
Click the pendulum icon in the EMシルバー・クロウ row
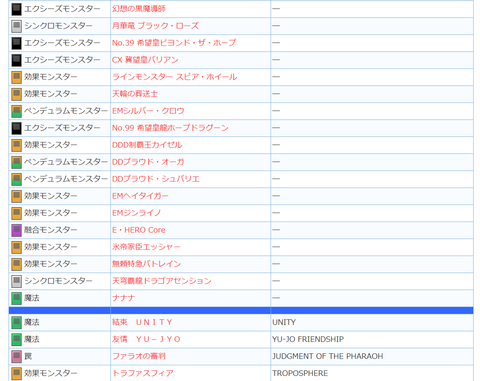click(x=16, y=111)
